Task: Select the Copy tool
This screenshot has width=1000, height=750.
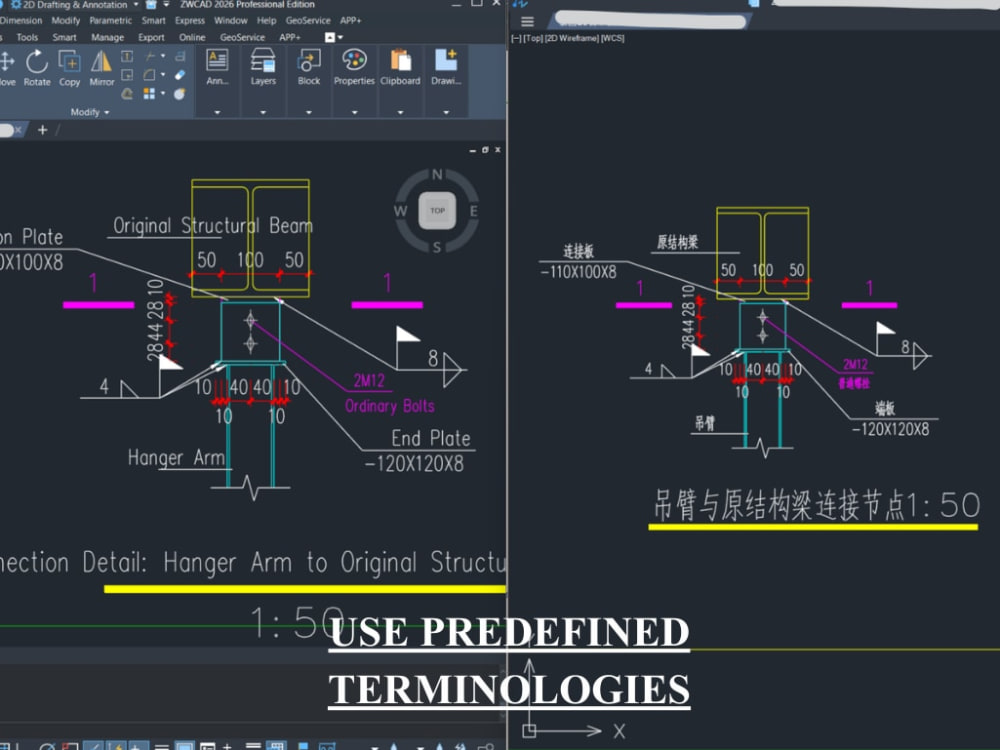Action: pyautogui.click(x=70, y=67)
